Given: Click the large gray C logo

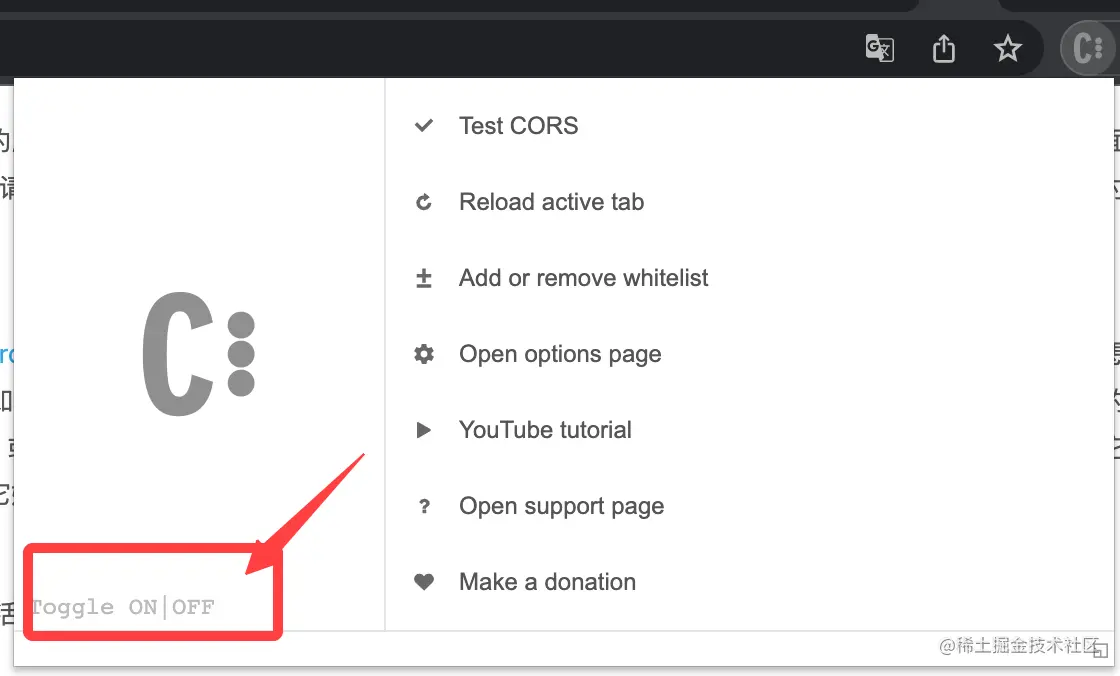Looking at the screenshot, I should click(x=199, y=354).
